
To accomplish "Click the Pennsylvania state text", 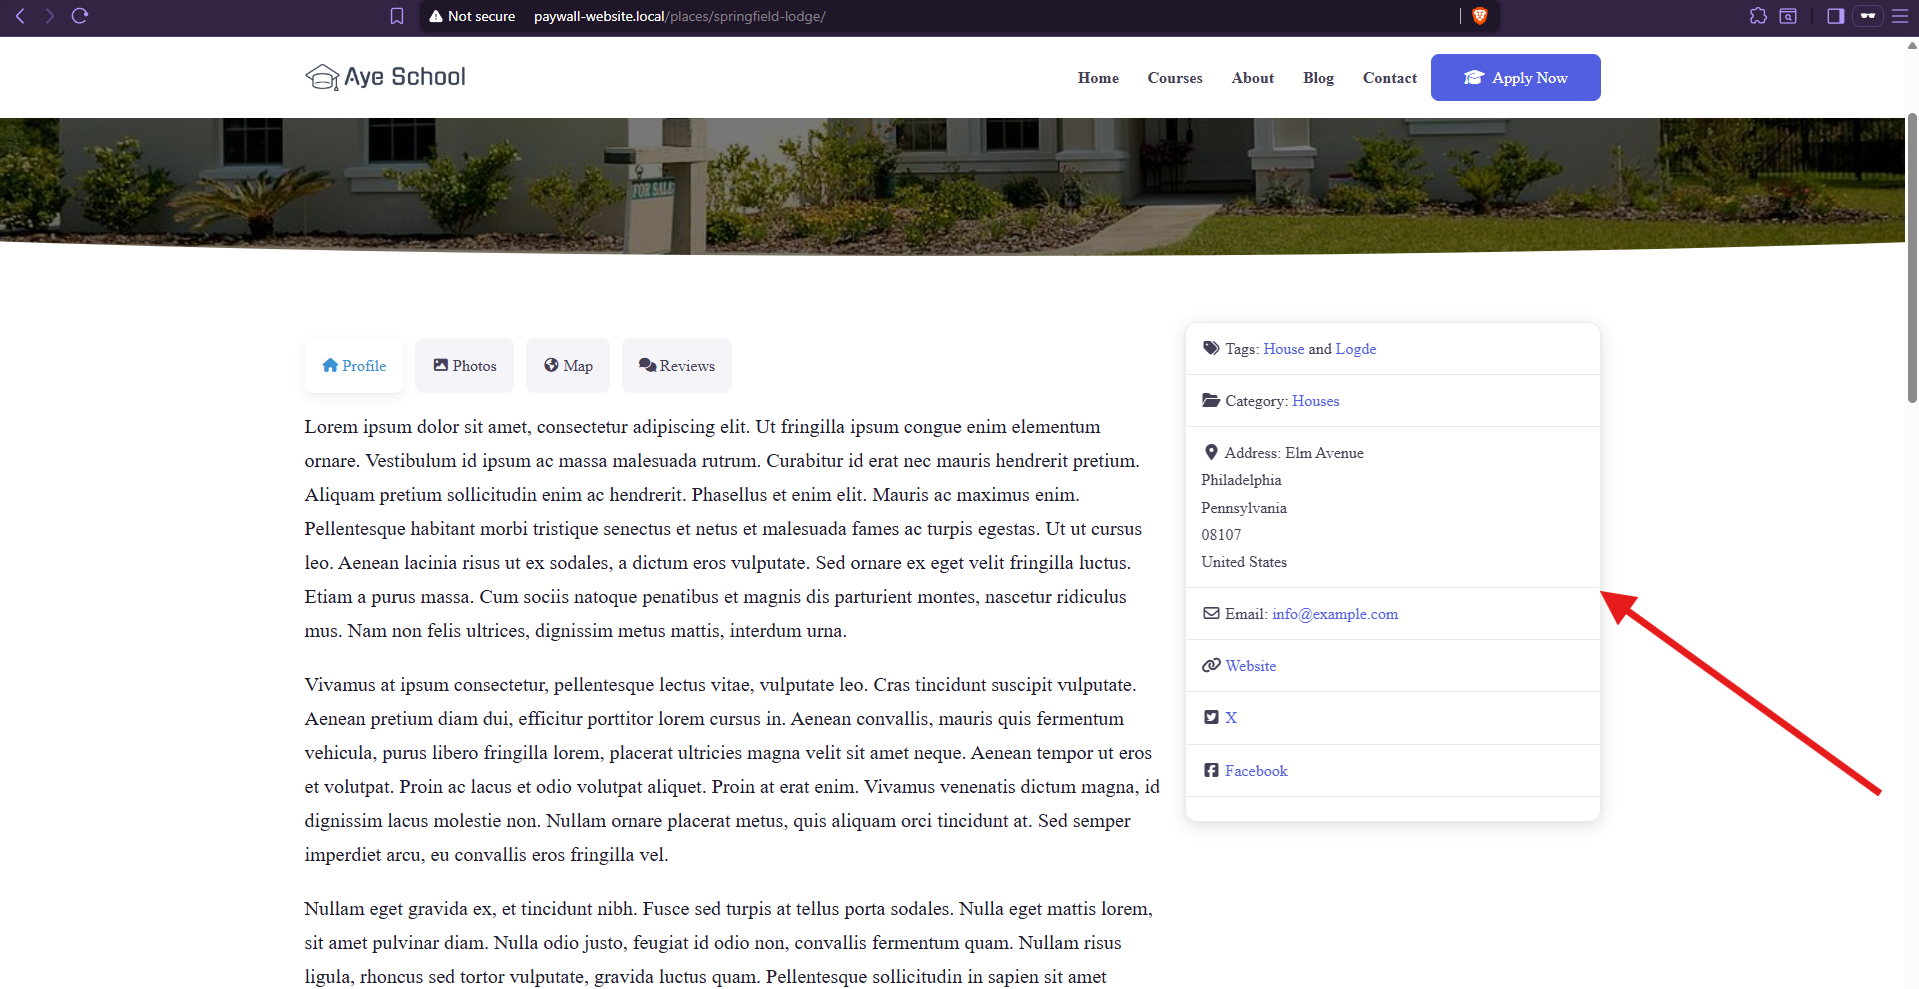I will 1244,508.
